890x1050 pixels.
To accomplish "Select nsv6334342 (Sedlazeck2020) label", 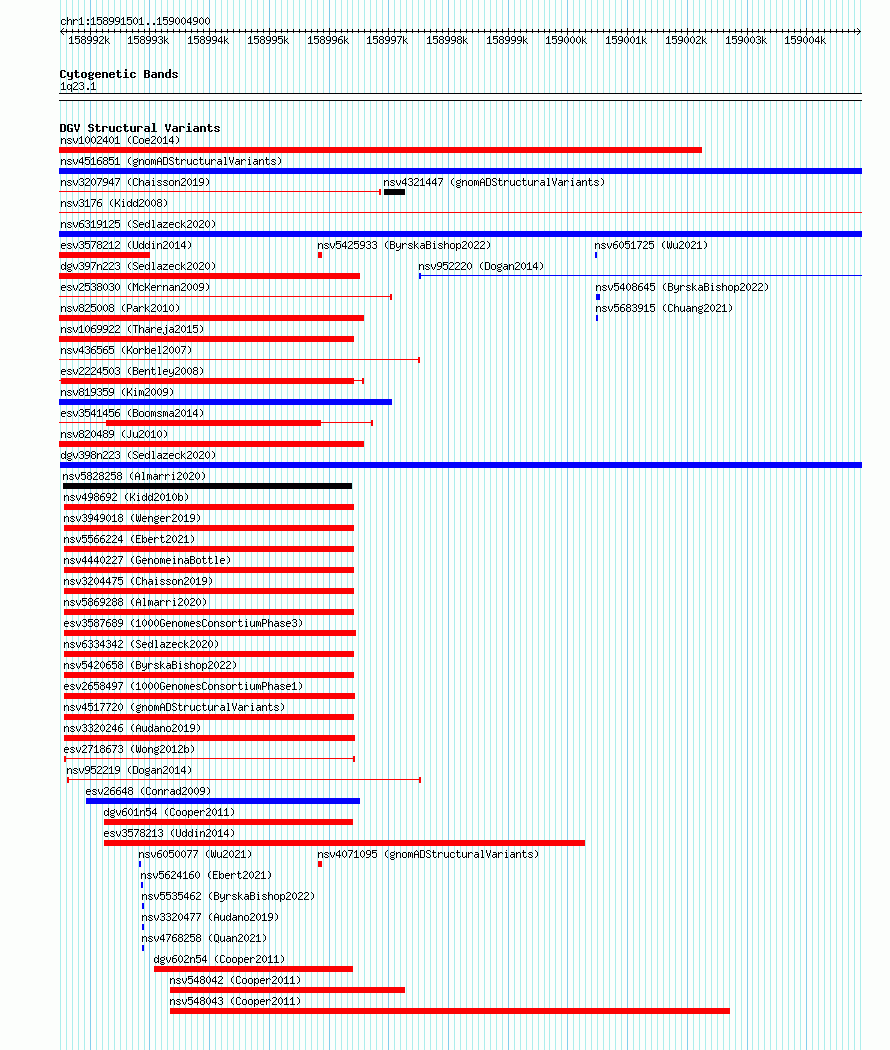I will (141, 644).
